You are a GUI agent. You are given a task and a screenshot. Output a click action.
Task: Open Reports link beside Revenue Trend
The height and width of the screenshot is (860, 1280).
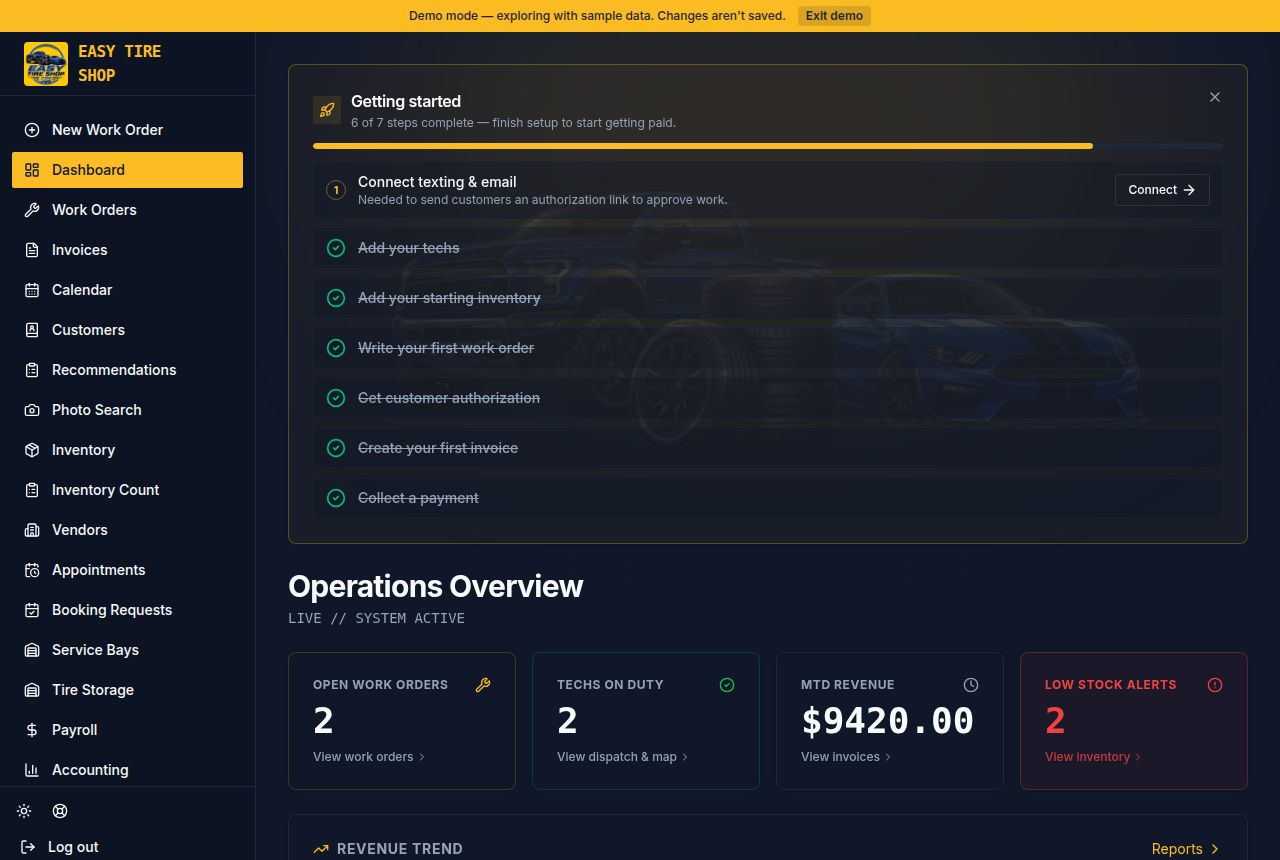tap(1186, 849)
